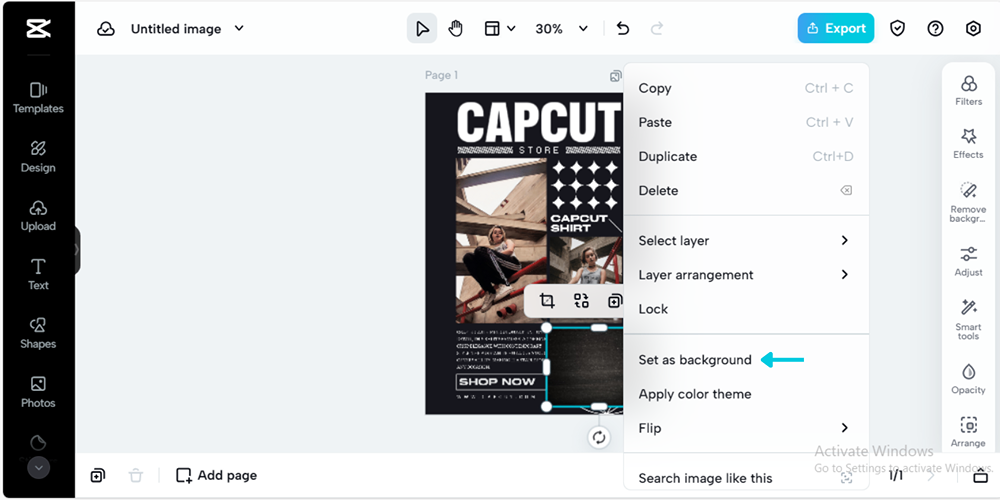Click the duplicate page icon in bottom bar
Viewport: 1000px width, 500px height.
pos(98,475)
